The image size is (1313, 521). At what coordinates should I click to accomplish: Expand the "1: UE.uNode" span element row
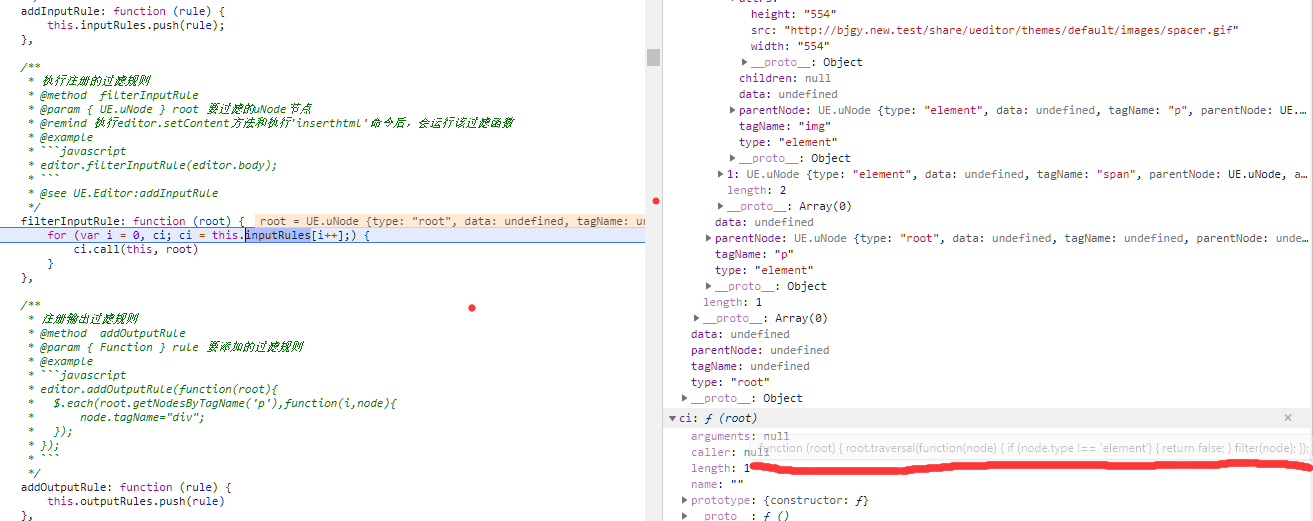[x=721, y=174]
